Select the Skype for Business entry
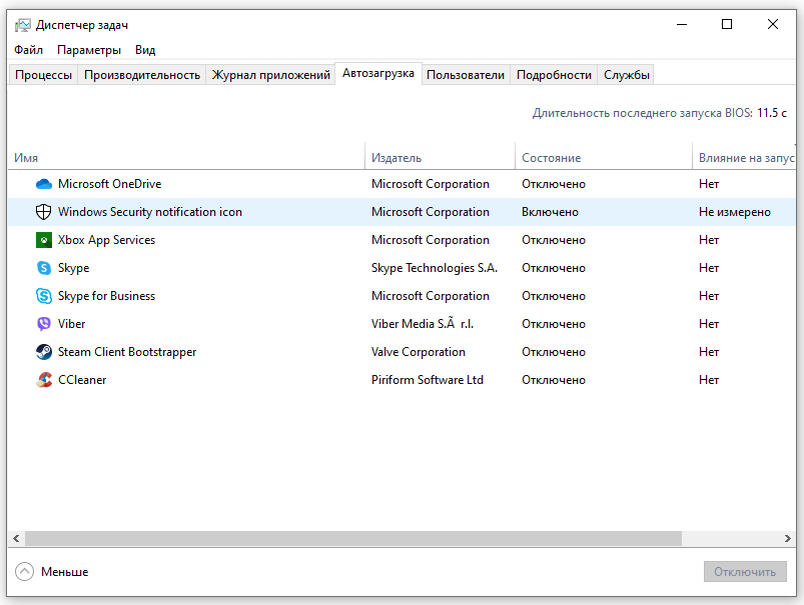The image size is (804, 605). click(106, 296)
